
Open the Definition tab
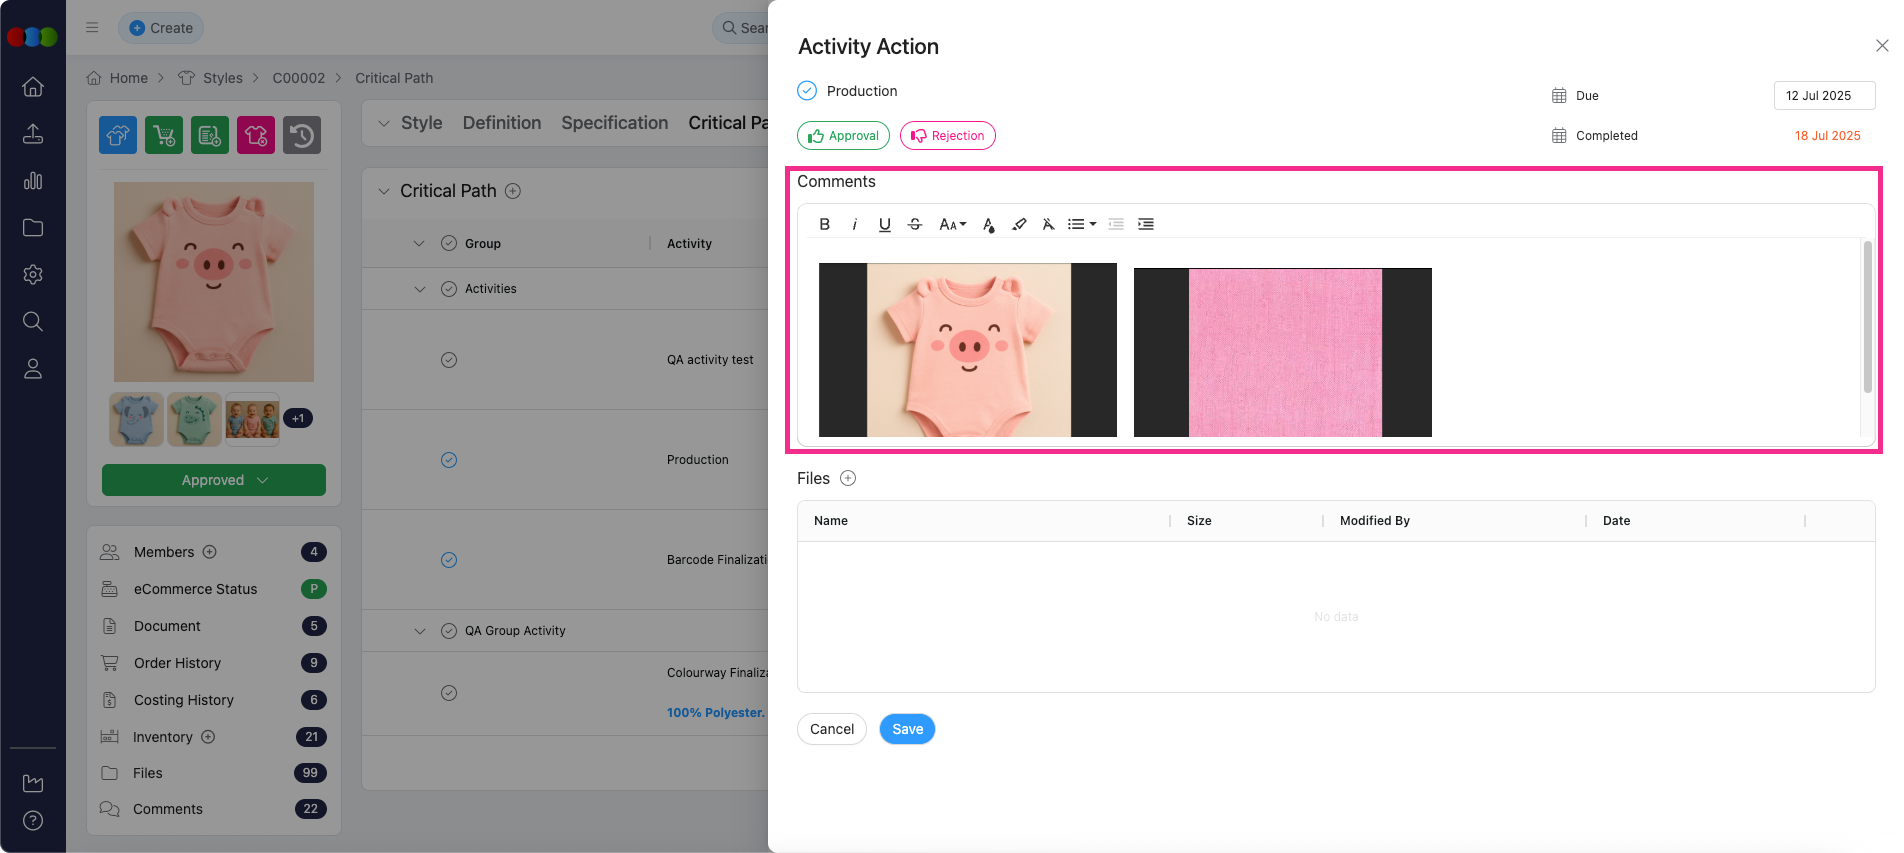pos(501,123)
